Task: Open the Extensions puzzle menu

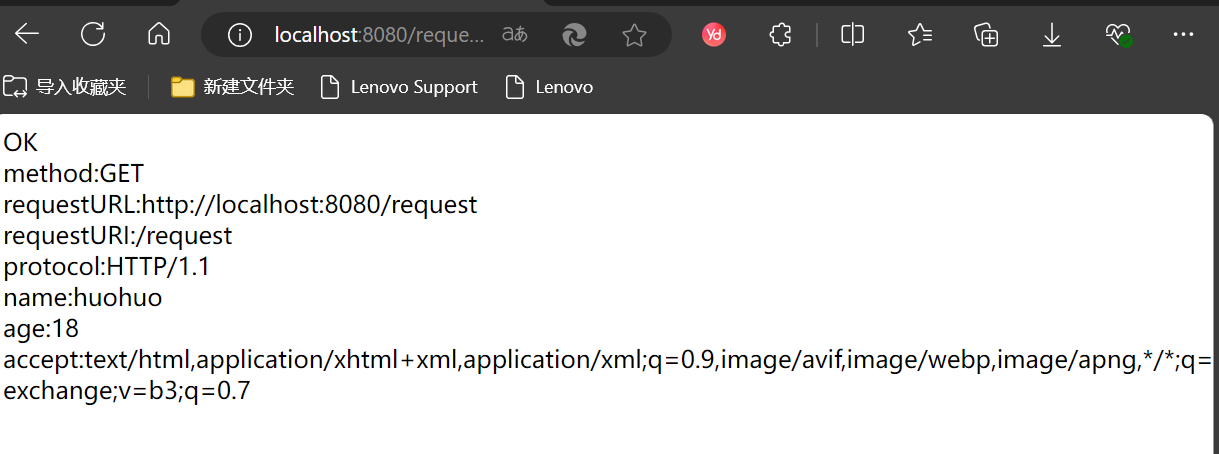Action: click(x=781, y=35)
